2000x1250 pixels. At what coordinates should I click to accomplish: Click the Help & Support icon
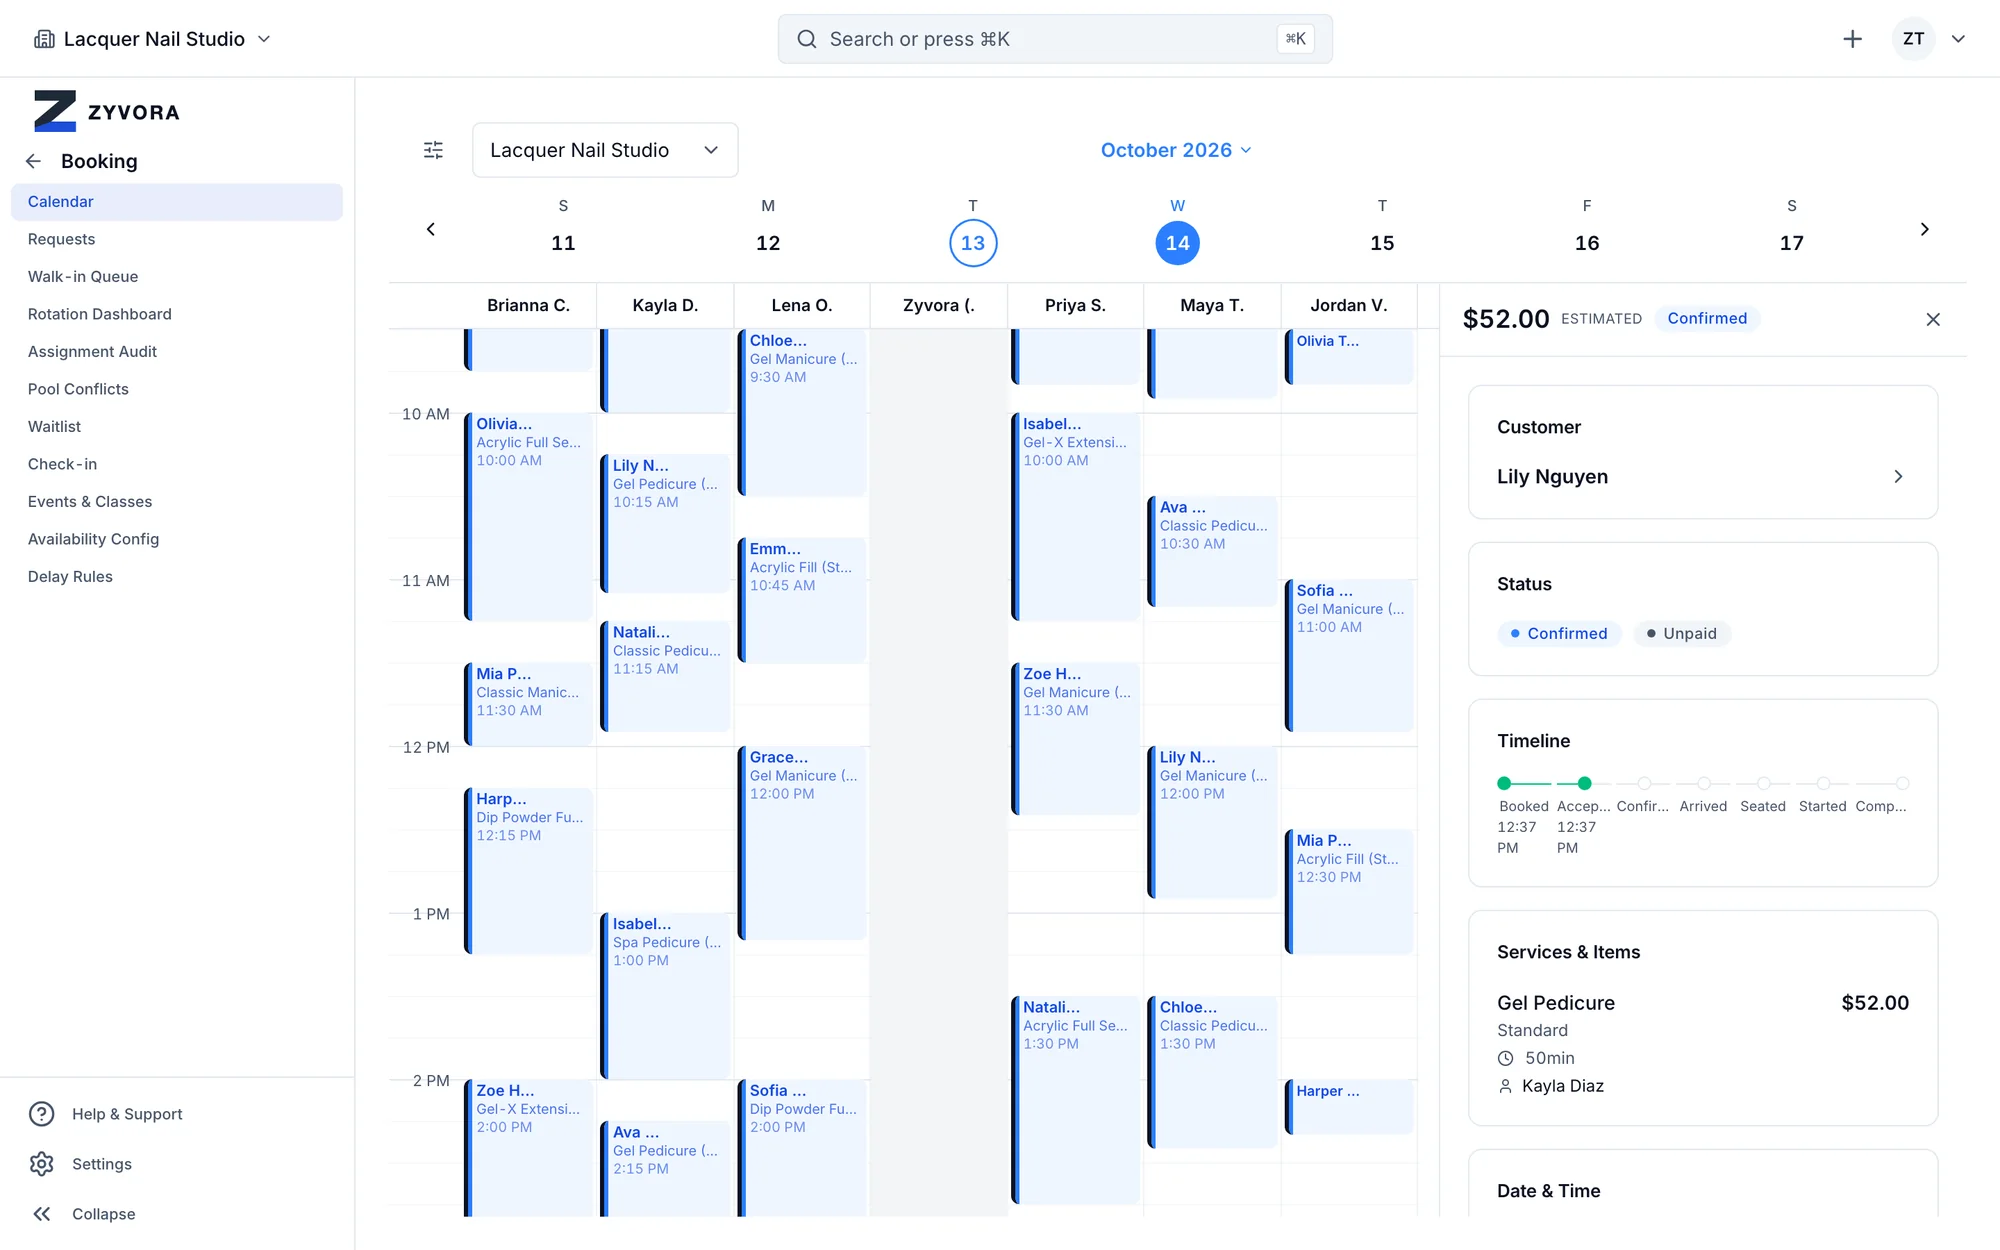pos(42,1114)
